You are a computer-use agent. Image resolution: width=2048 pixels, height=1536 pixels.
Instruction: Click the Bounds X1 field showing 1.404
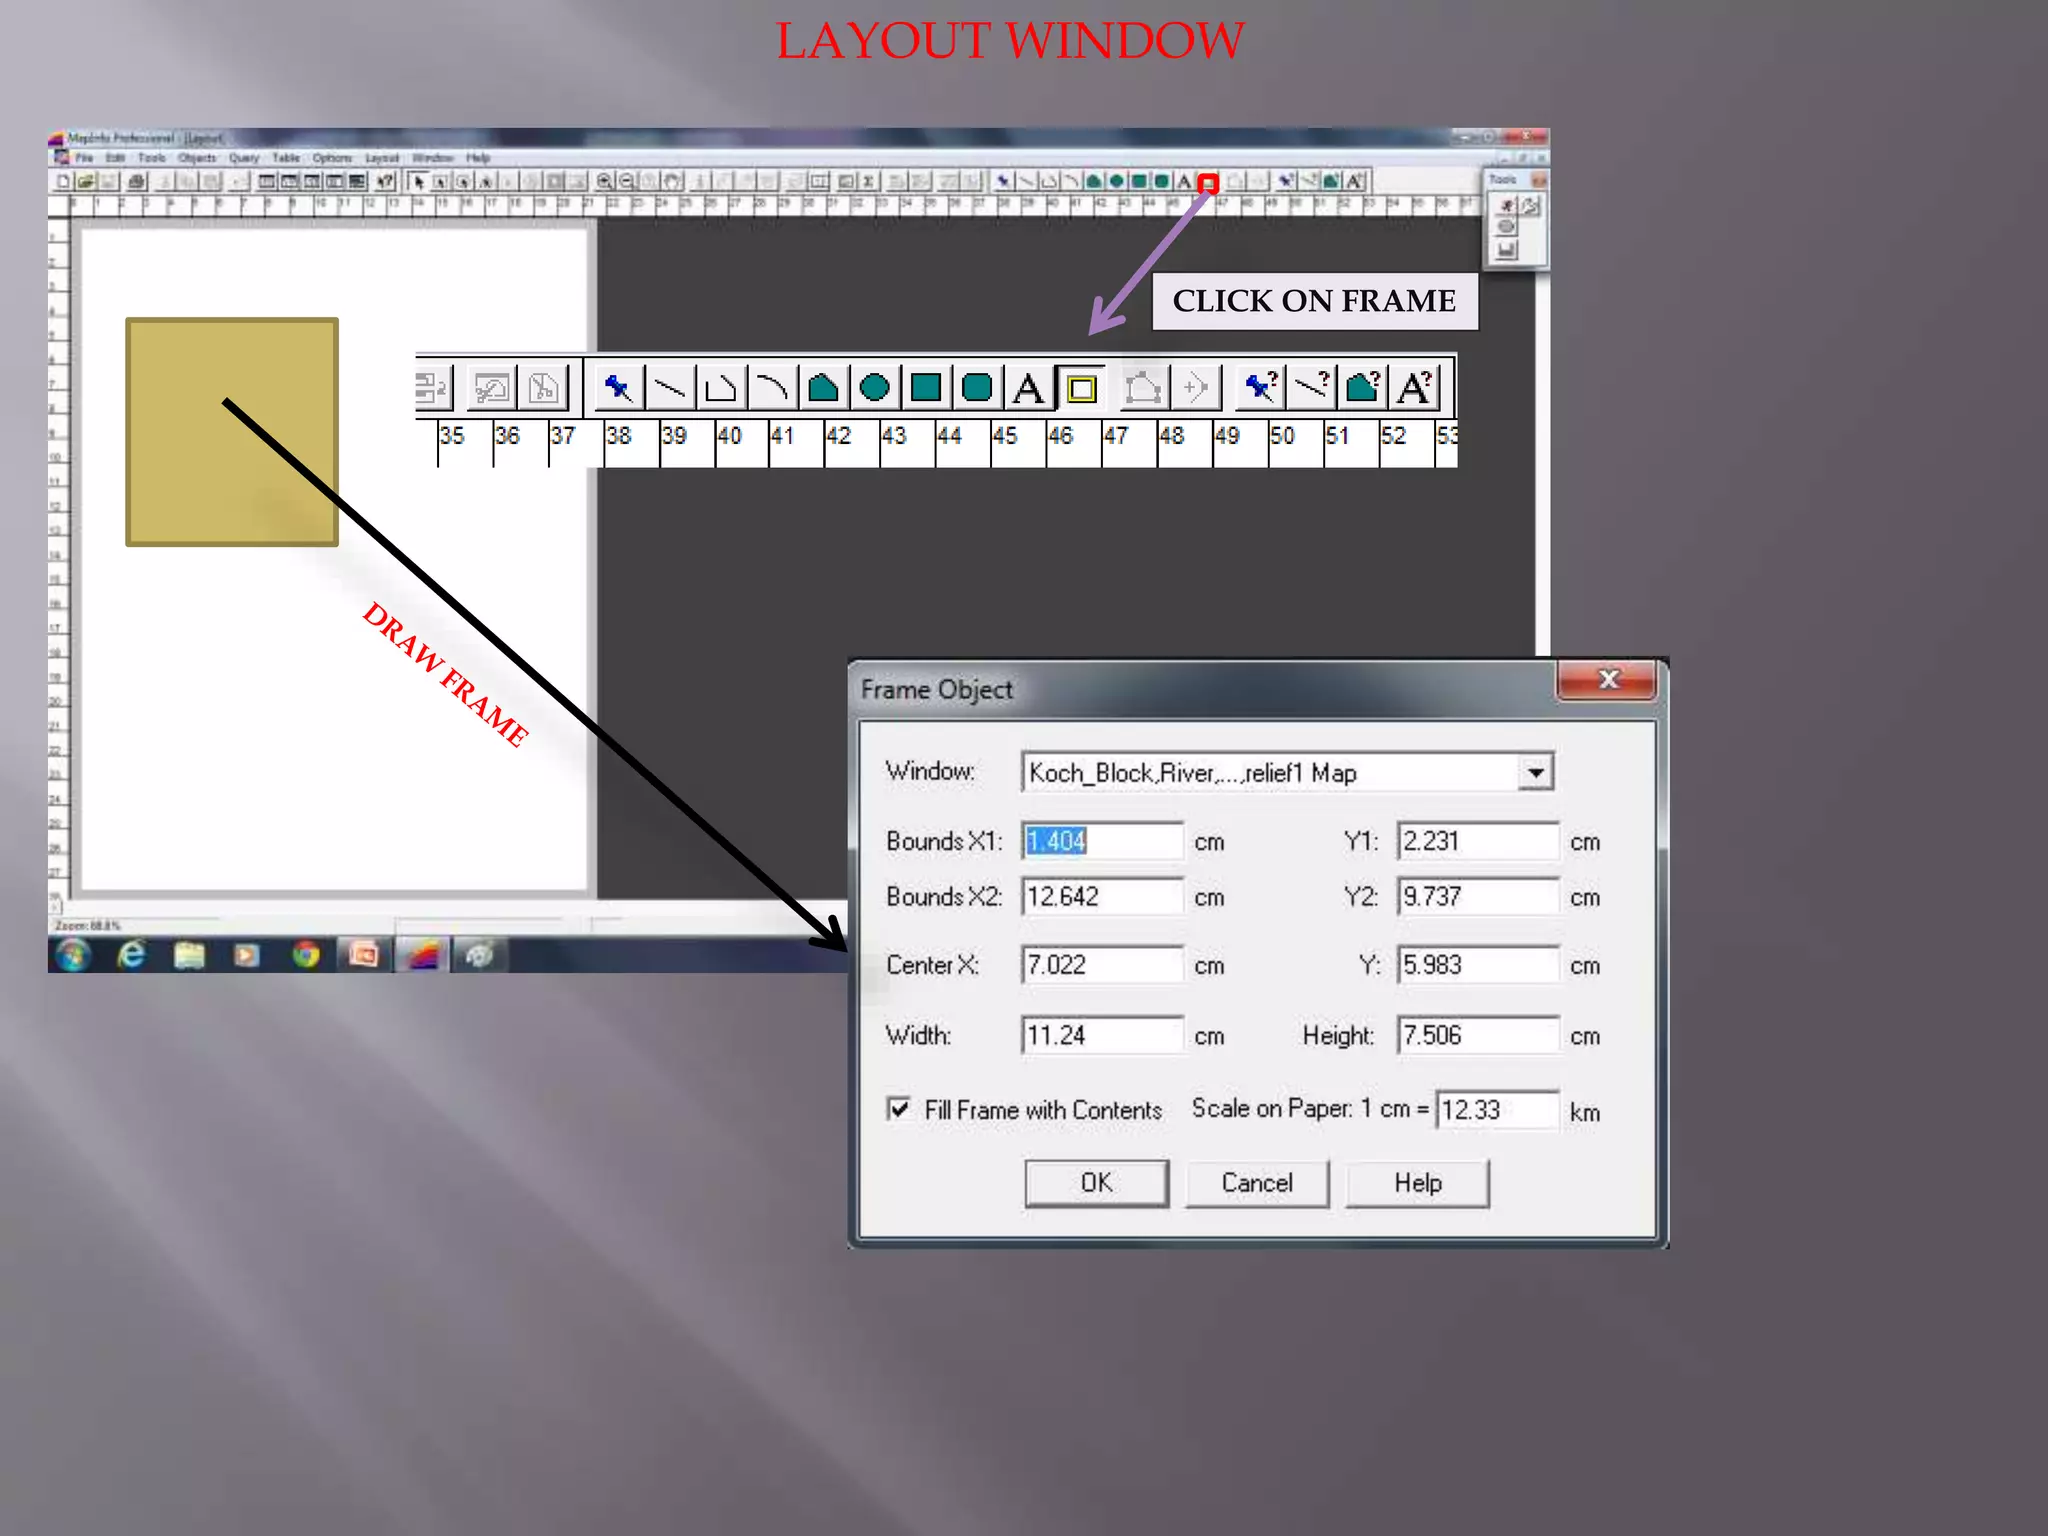point(1102,841)
